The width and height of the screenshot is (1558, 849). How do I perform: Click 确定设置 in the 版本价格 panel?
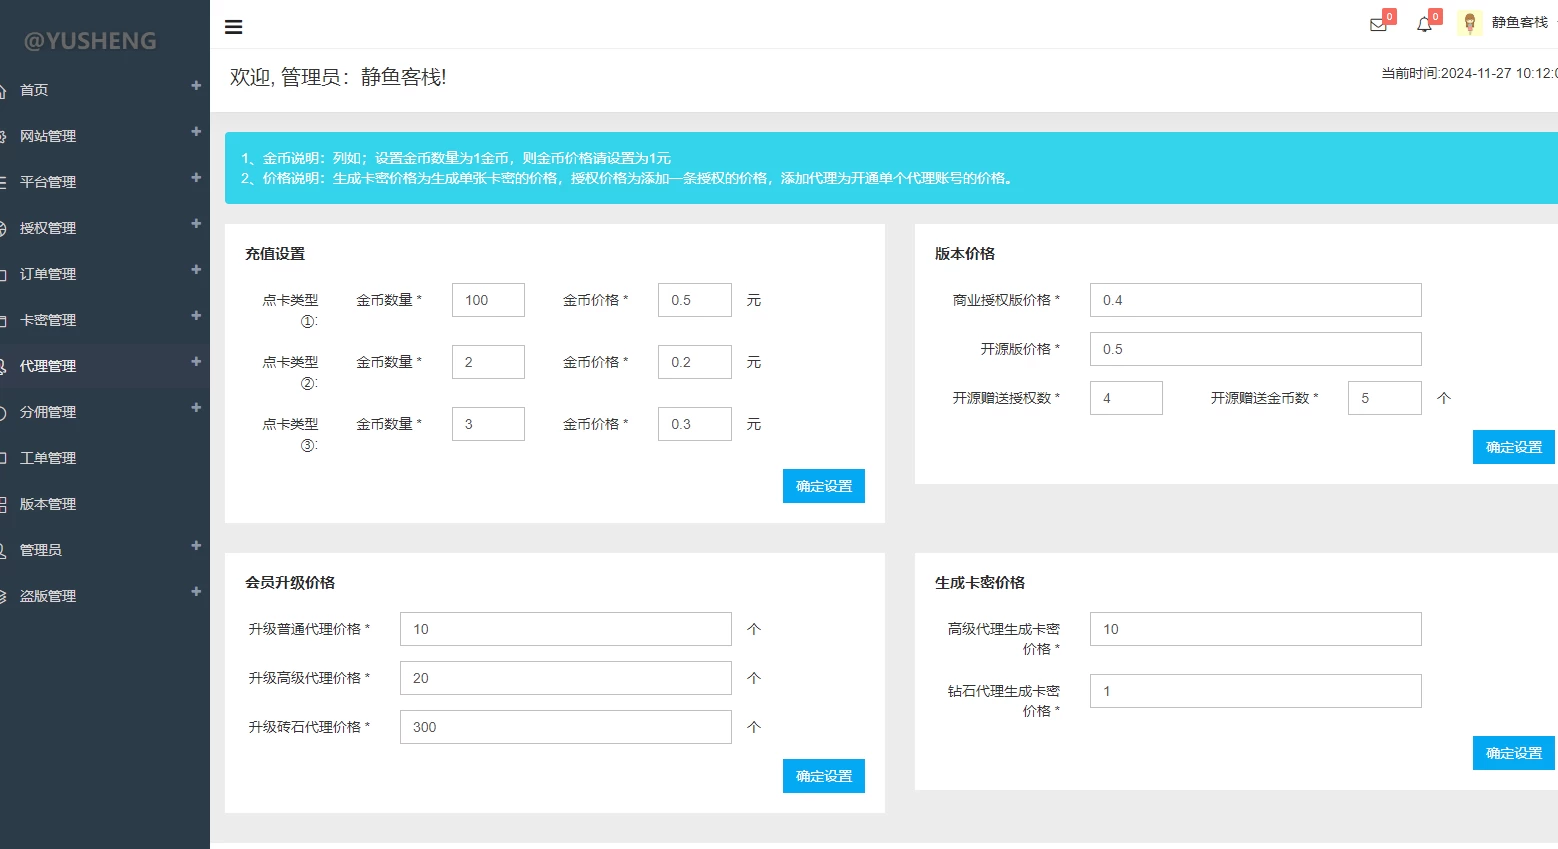(x=1513, y=447)
